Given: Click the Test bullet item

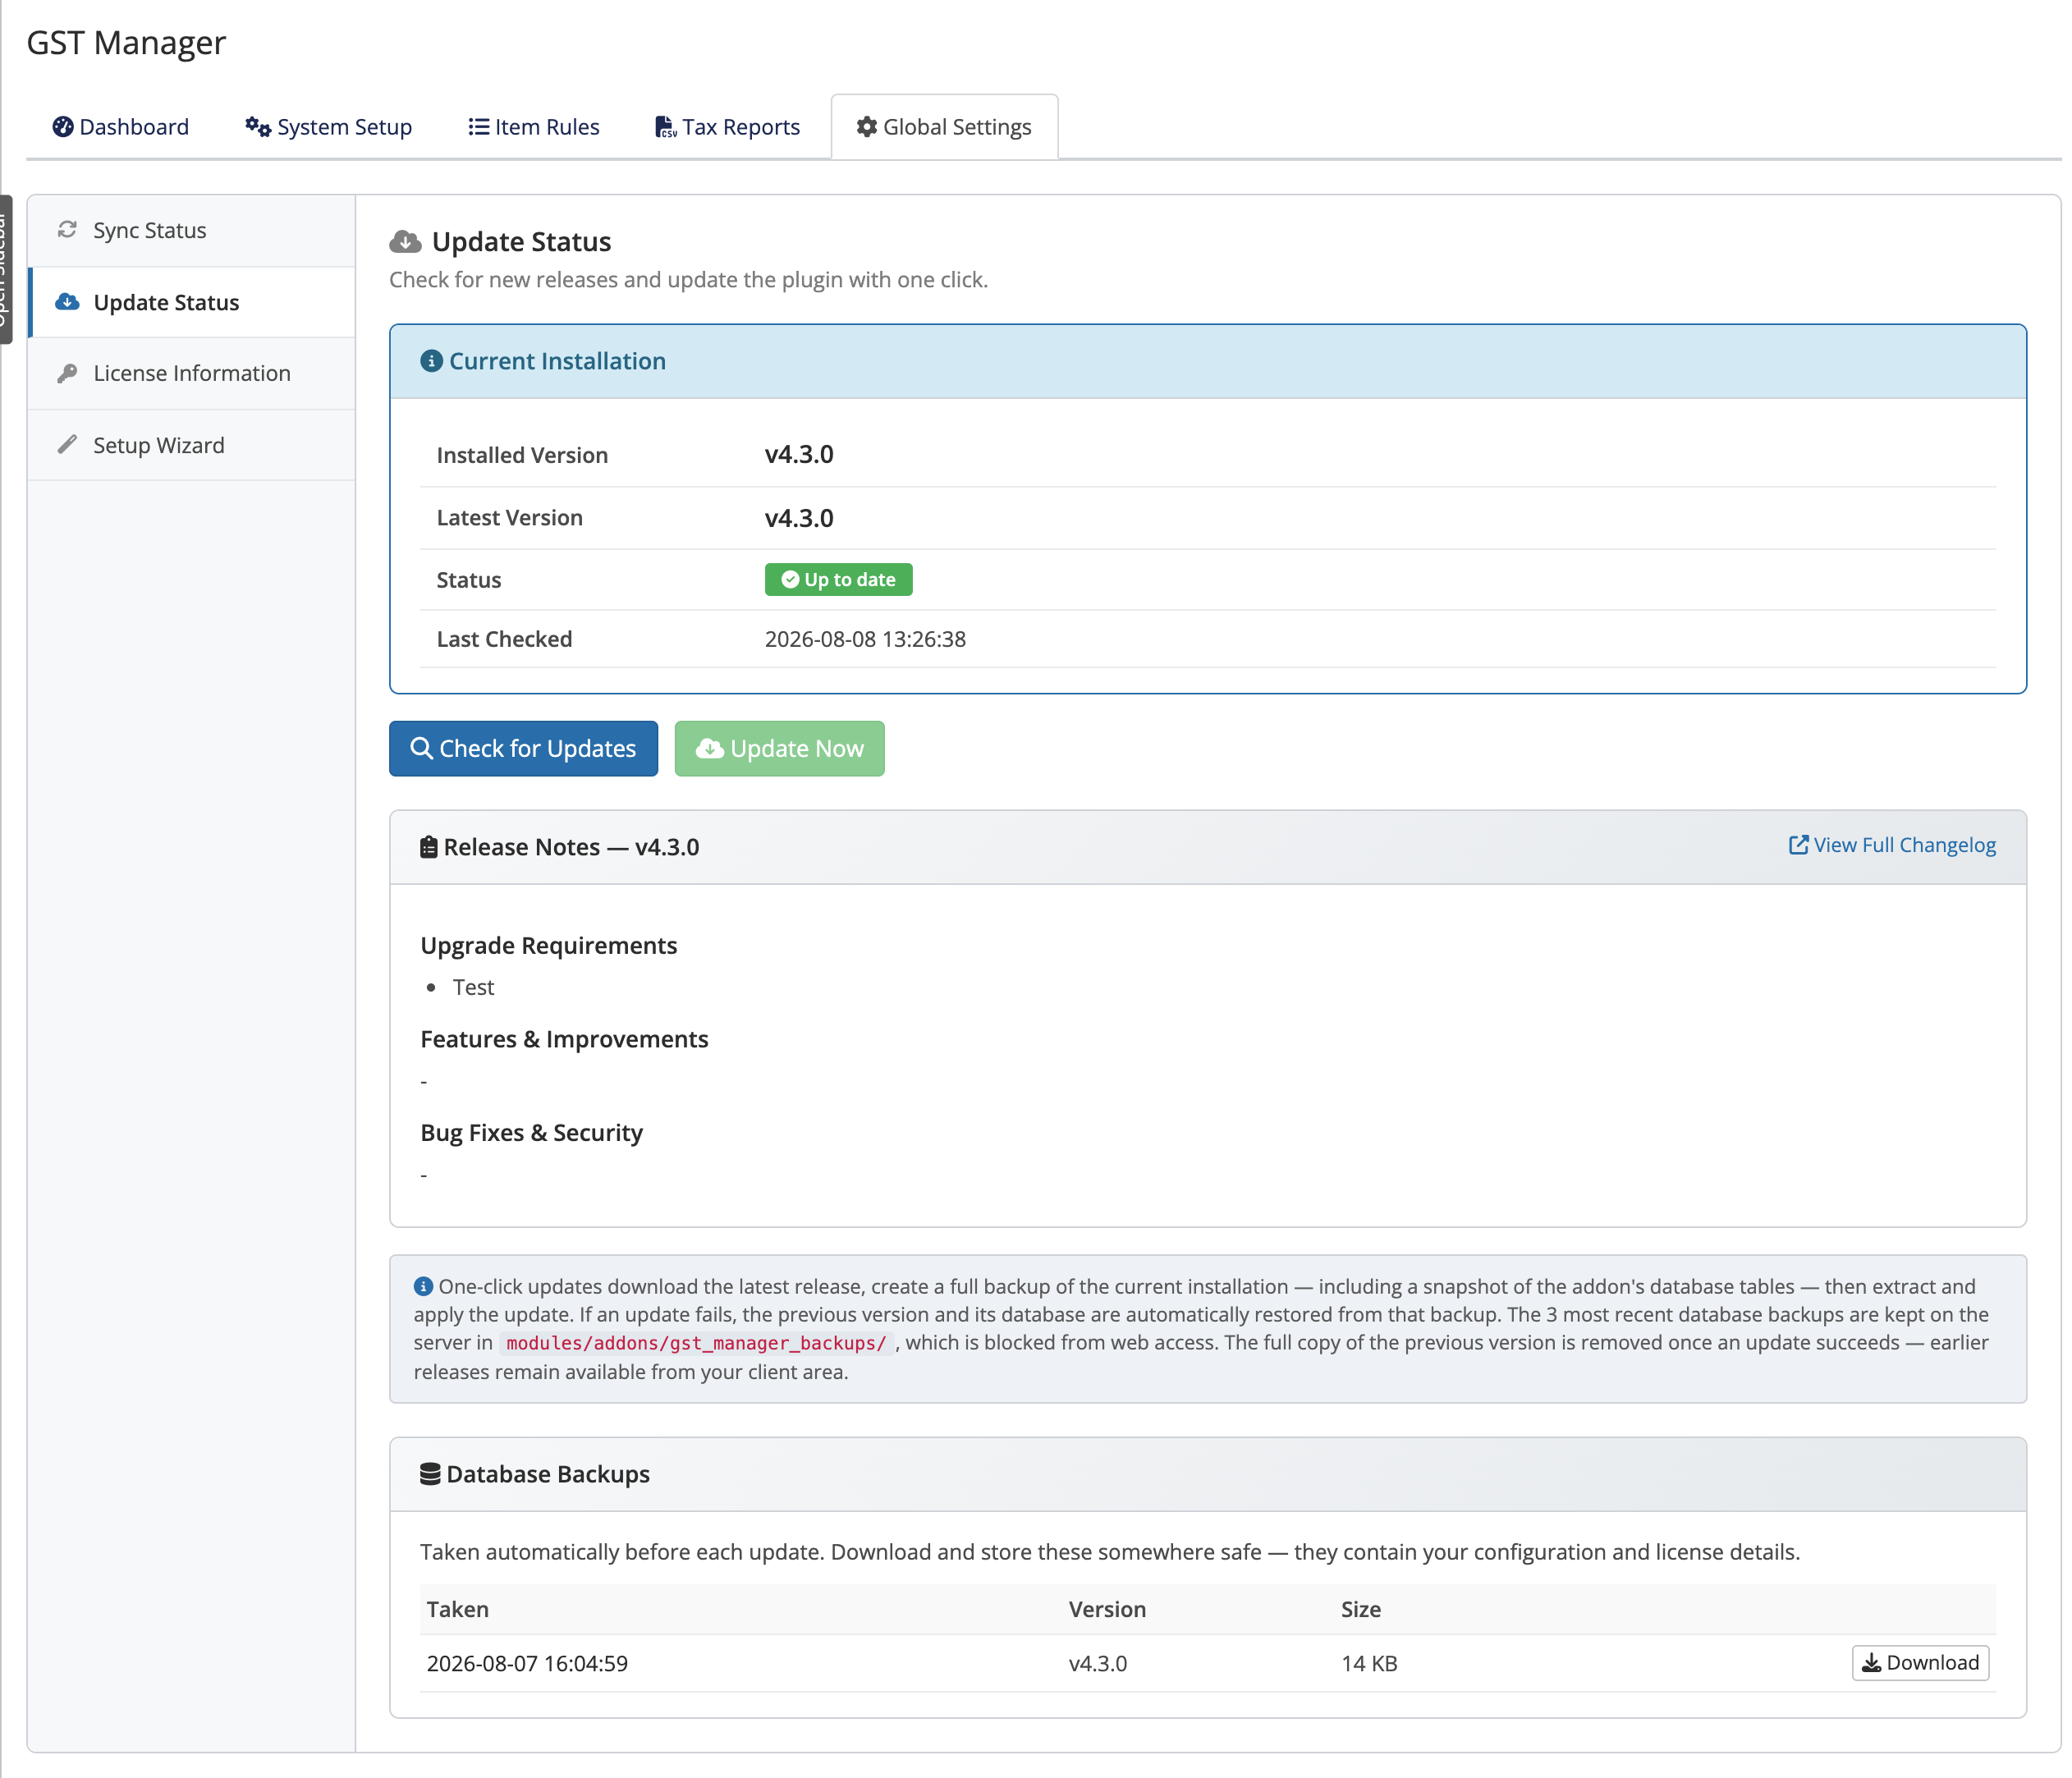Looking at the screenshot, I should (x=474, y=987).
